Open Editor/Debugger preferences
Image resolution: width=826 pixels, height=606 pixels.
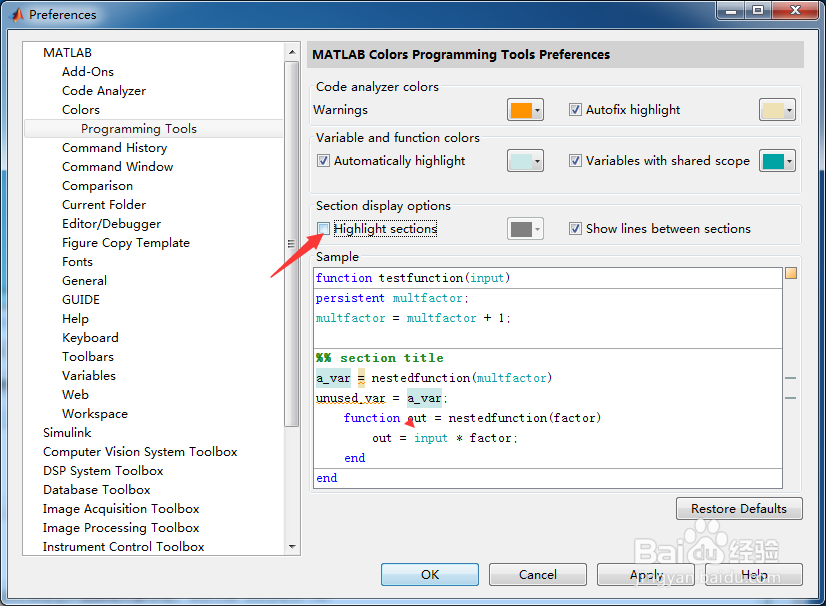(x=111, y=223)
